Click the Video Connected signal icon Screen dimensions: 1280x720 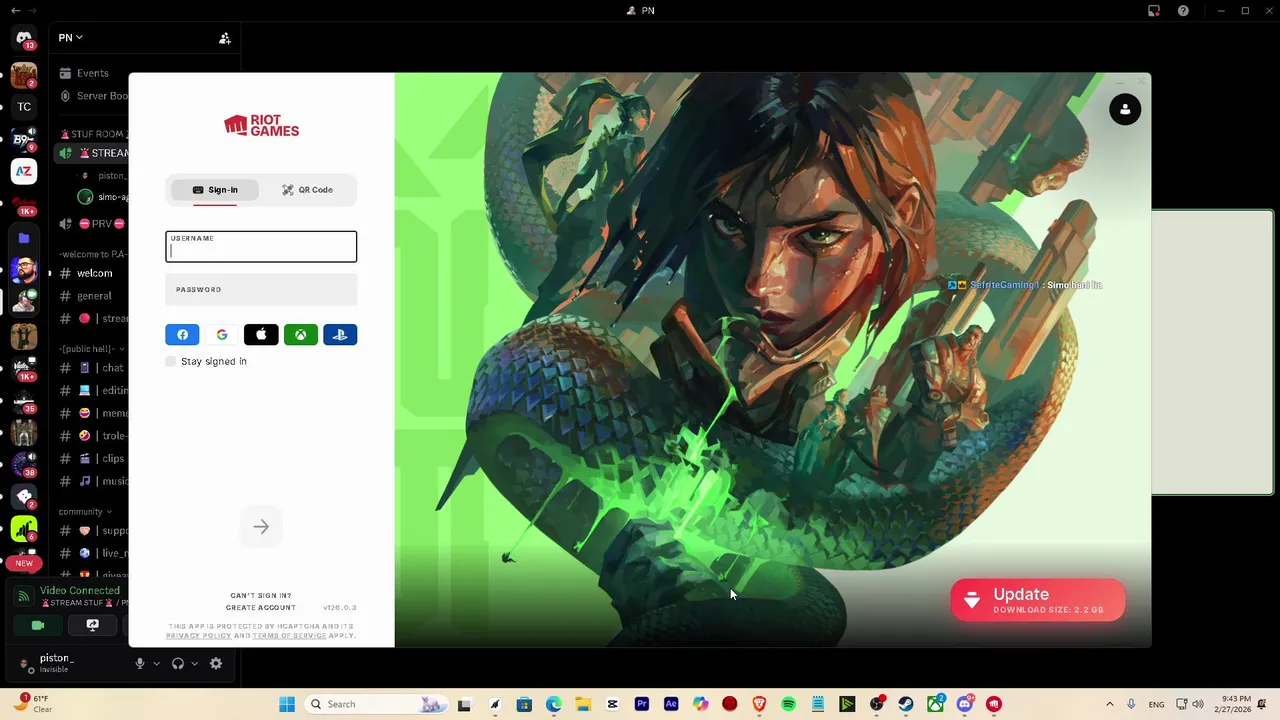coord(24,597)
